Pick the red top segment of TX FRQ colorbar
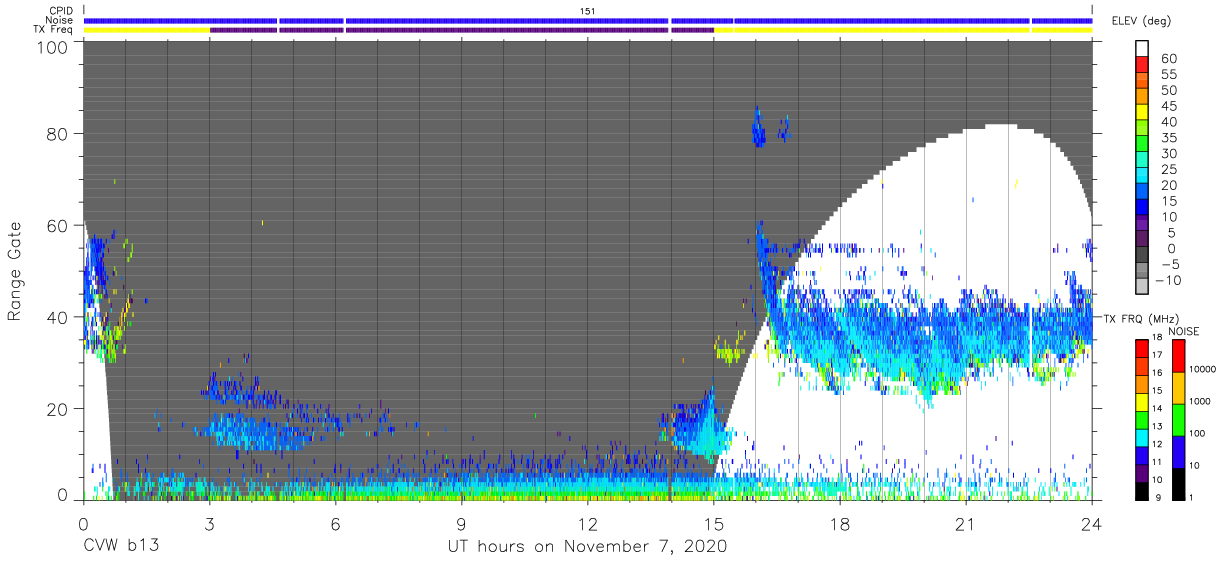Screen dimensions: 1228x567 [x=1143, y=348]
